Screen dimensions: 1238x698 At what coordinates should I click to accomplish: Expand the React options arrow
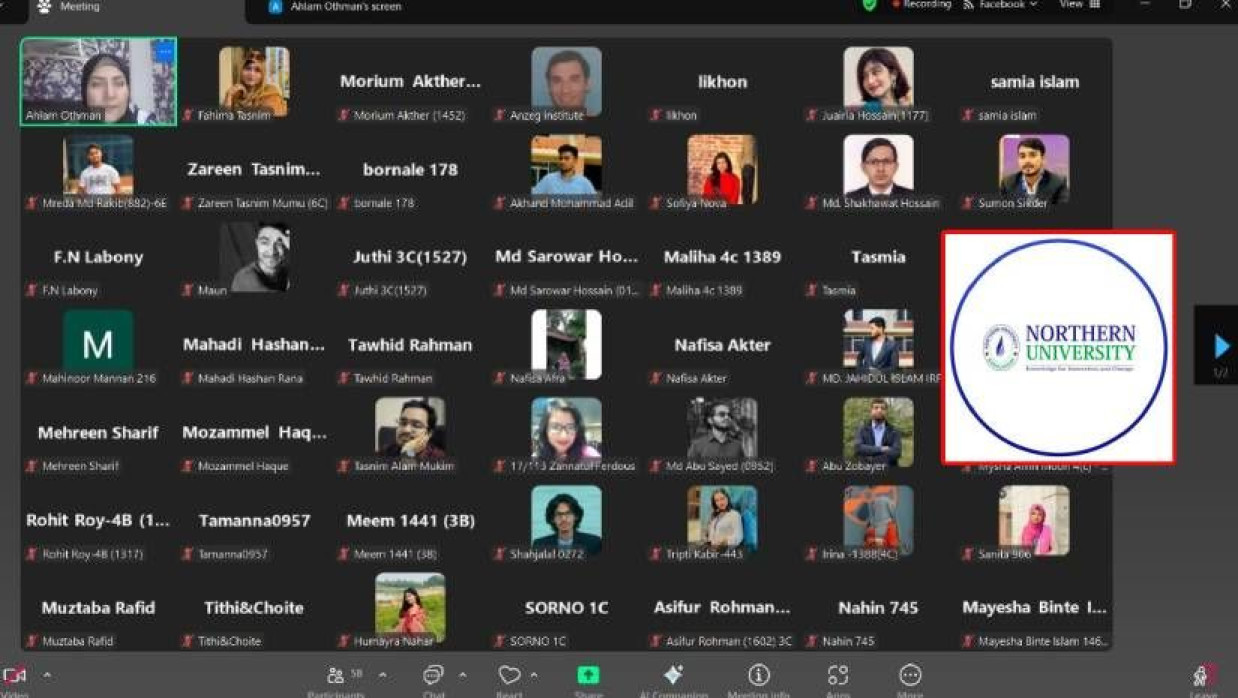click(534, 676)
